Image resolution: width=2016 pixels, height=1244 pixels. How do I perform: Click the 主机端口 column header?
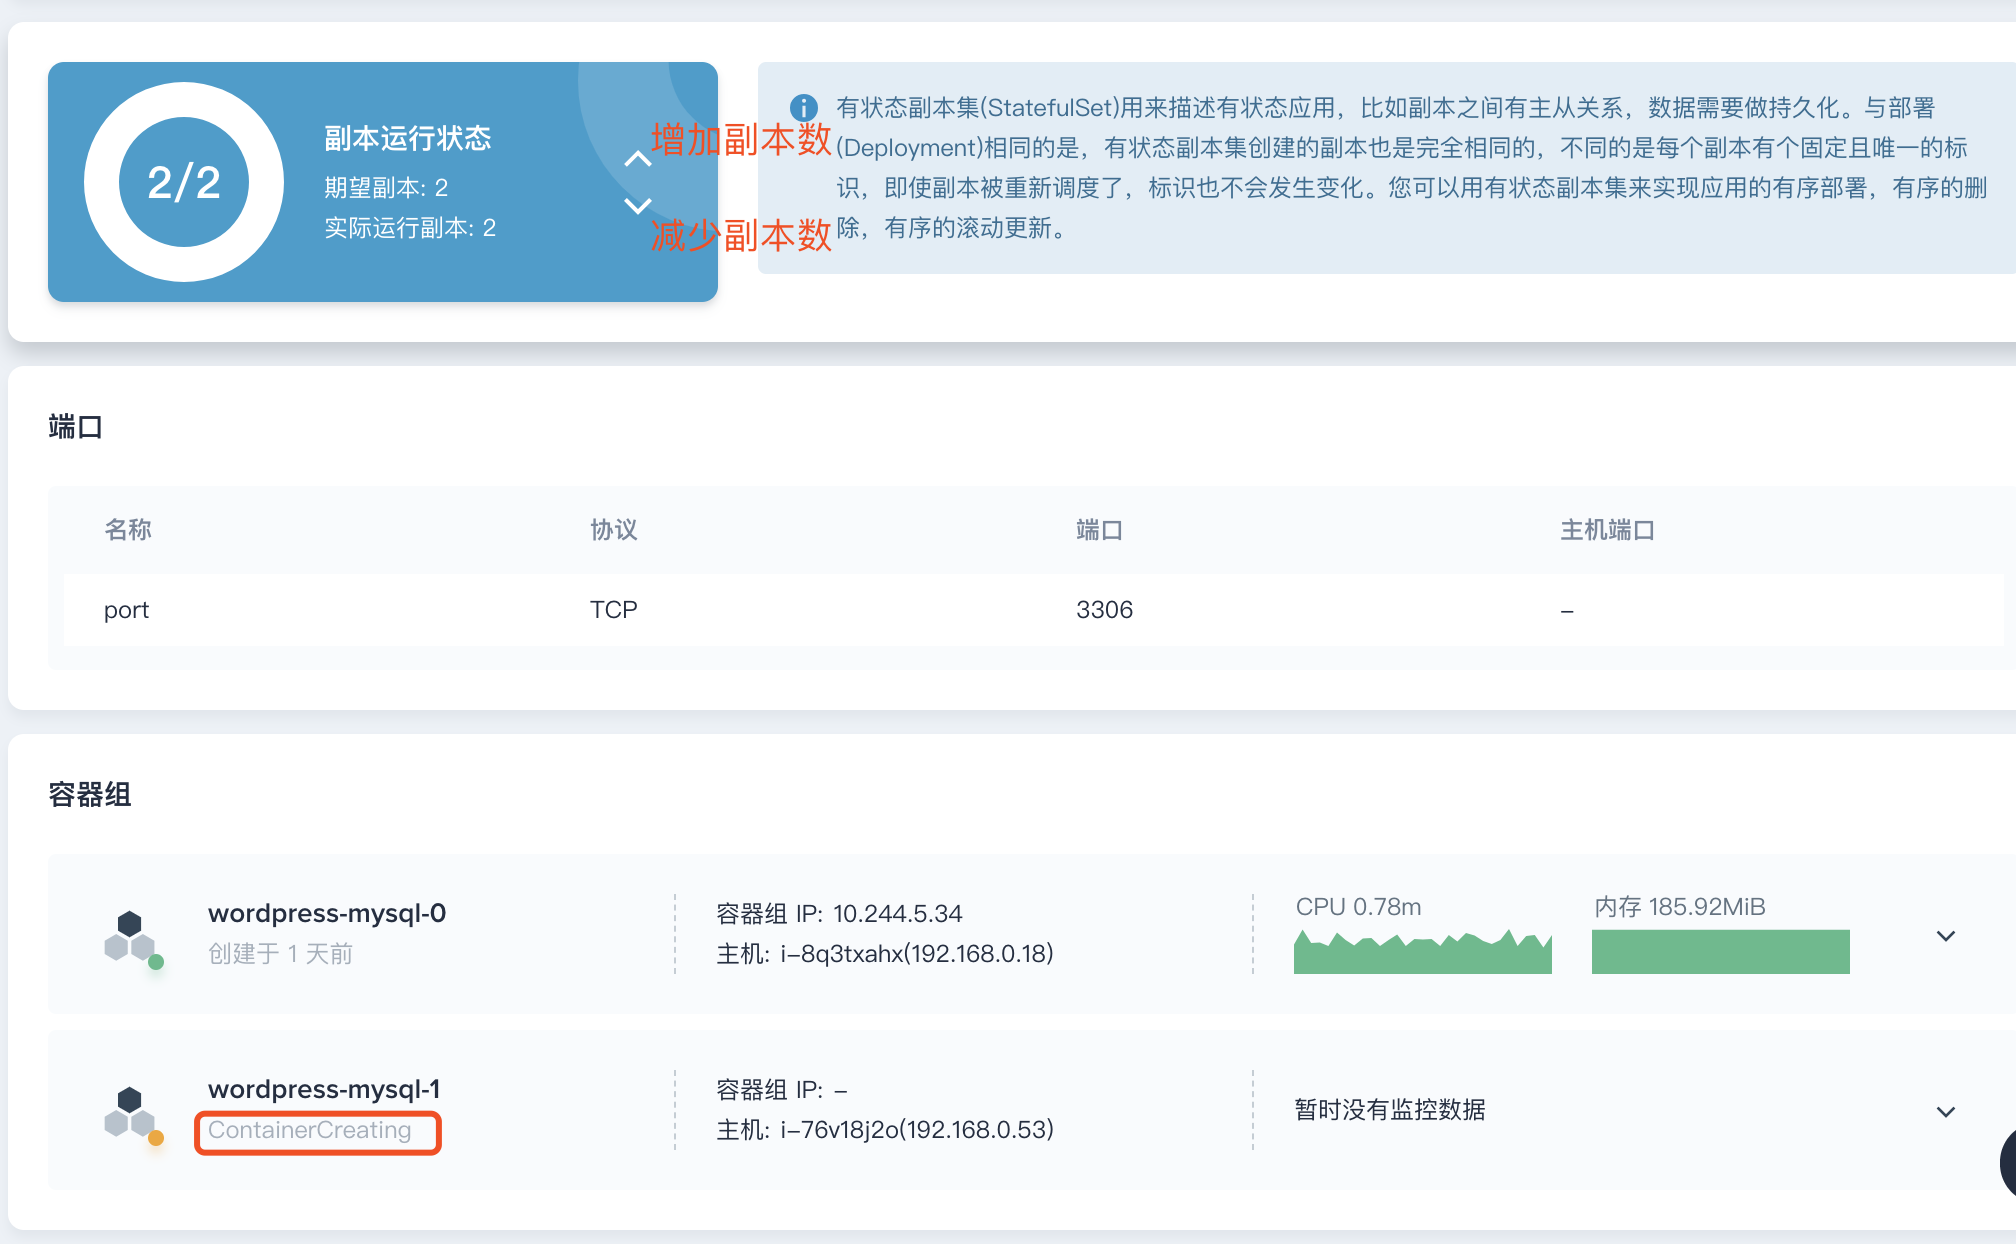click(1608, 530)
